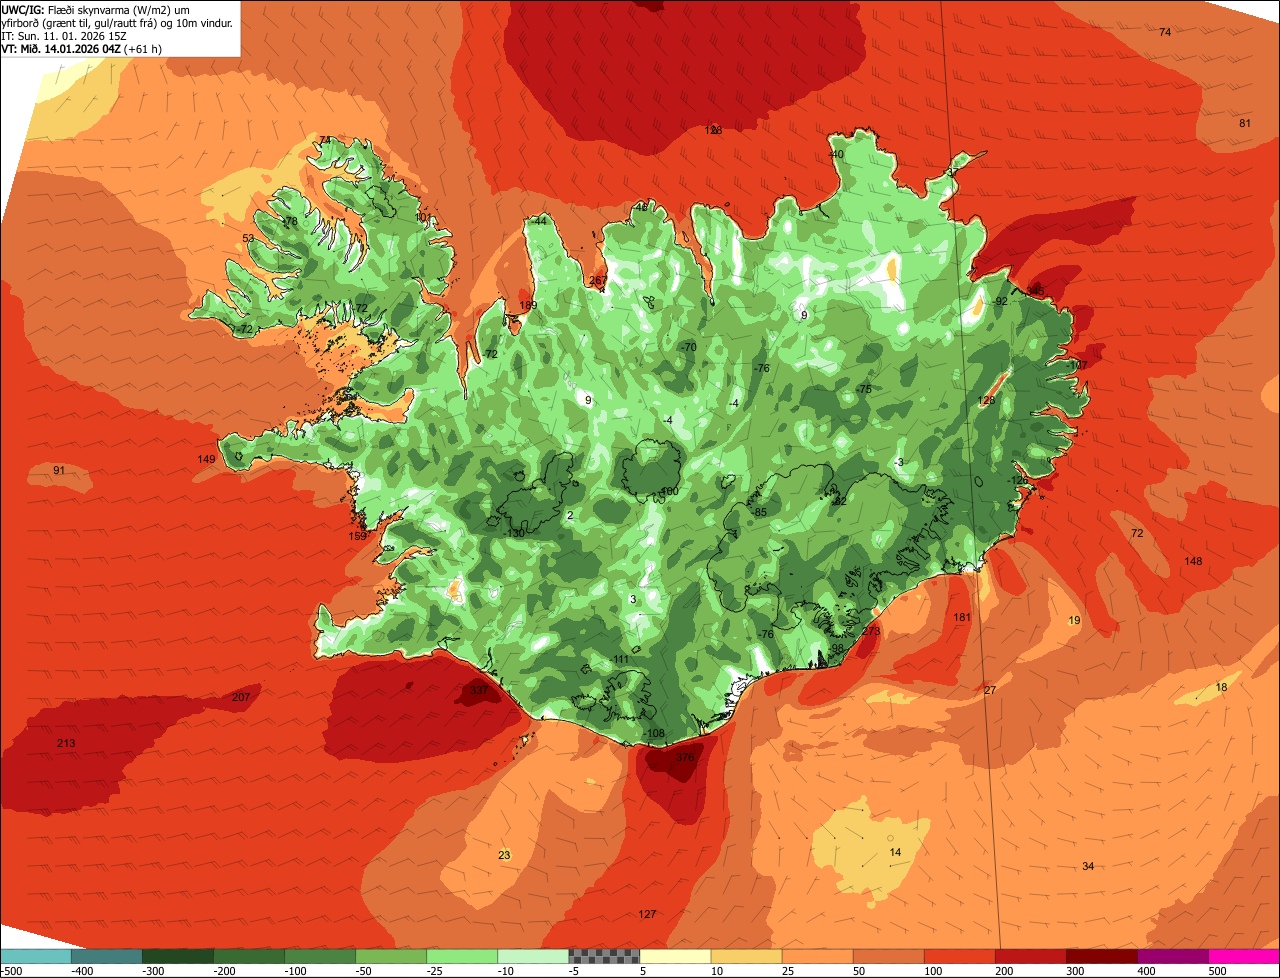1280x978 pixels.
Task: Click the checkered legend swatch between -5 and 5
Action: click(x=604, y=956)
